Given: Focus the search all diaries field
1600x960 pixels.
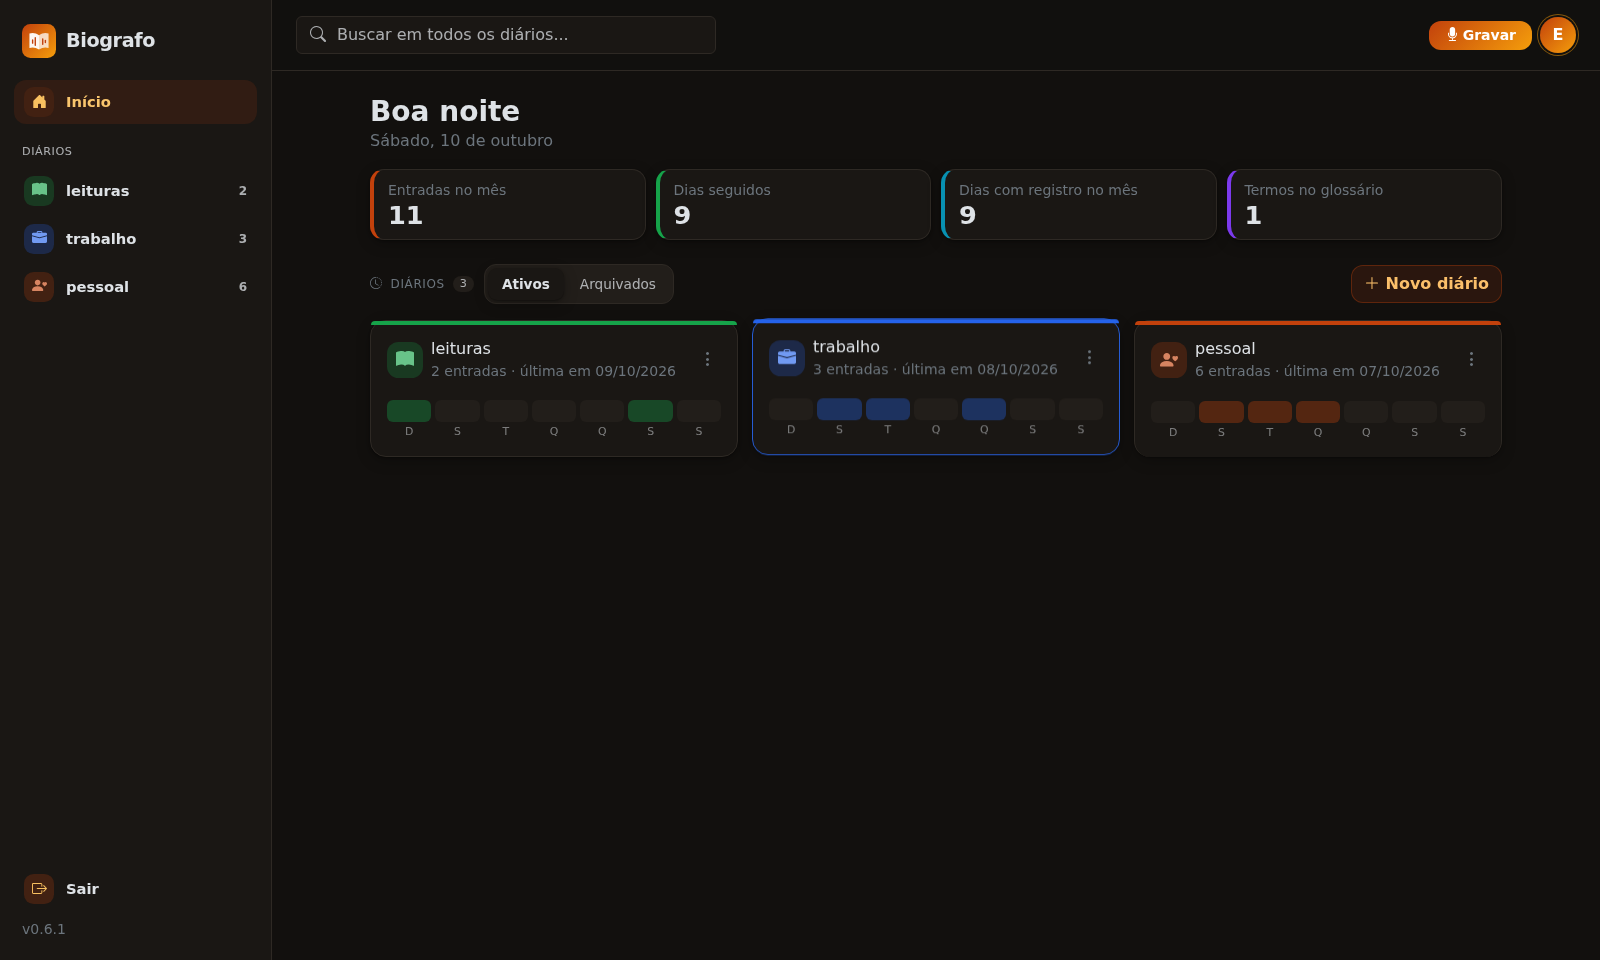Looking at the screenshot, I should click(505, 35).
